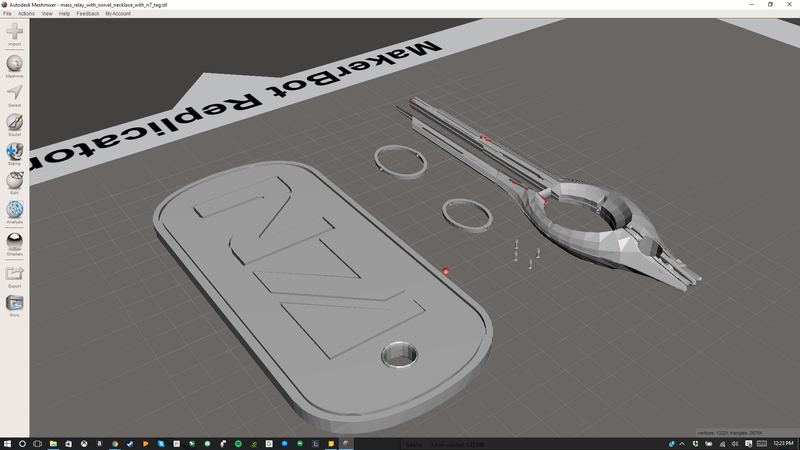The width and height of the screenshot is (800, 450).
Task: Open the View menu
Action: pos(46,14)
